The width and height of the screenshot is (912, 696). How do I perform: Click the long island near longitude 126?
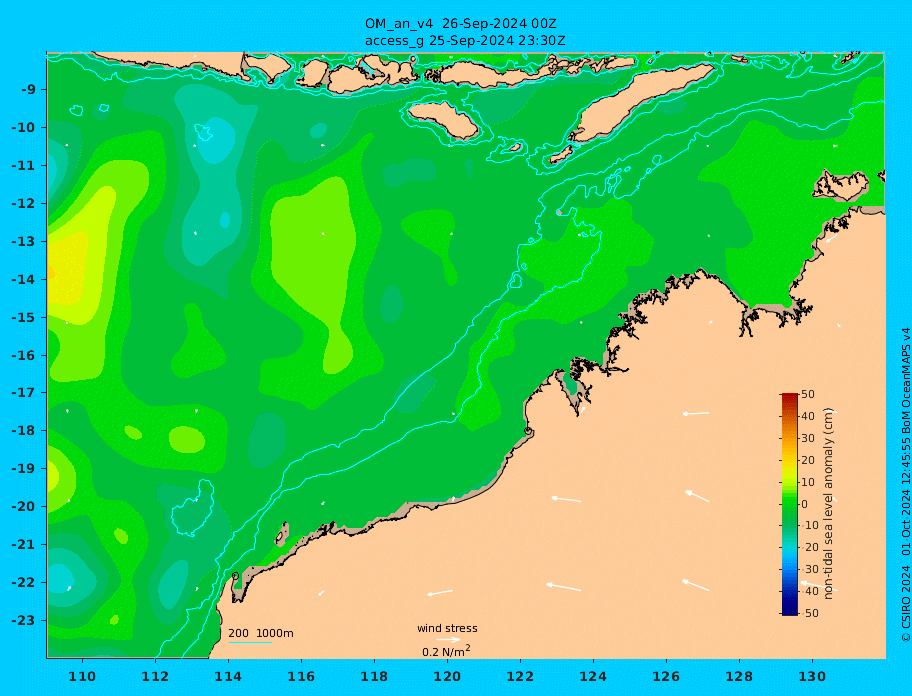(641, 101)
